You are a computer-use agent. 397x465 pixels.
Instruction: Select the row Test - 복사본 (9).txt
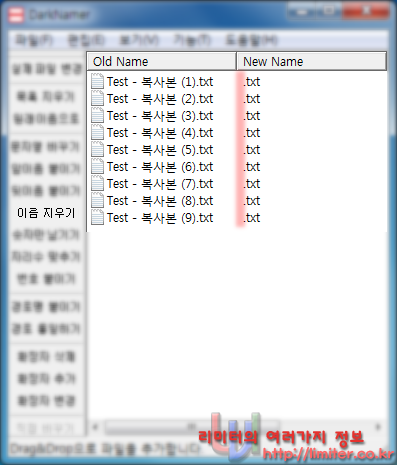click(237, 218)
